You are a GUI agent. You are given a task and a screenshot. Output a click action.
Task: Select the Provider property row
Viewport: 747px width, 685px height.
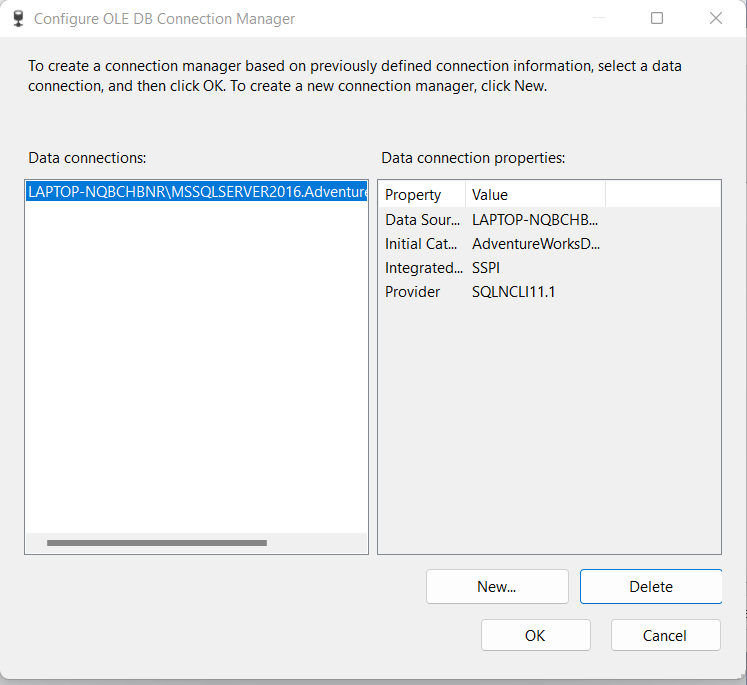click(x=549, y=292)
